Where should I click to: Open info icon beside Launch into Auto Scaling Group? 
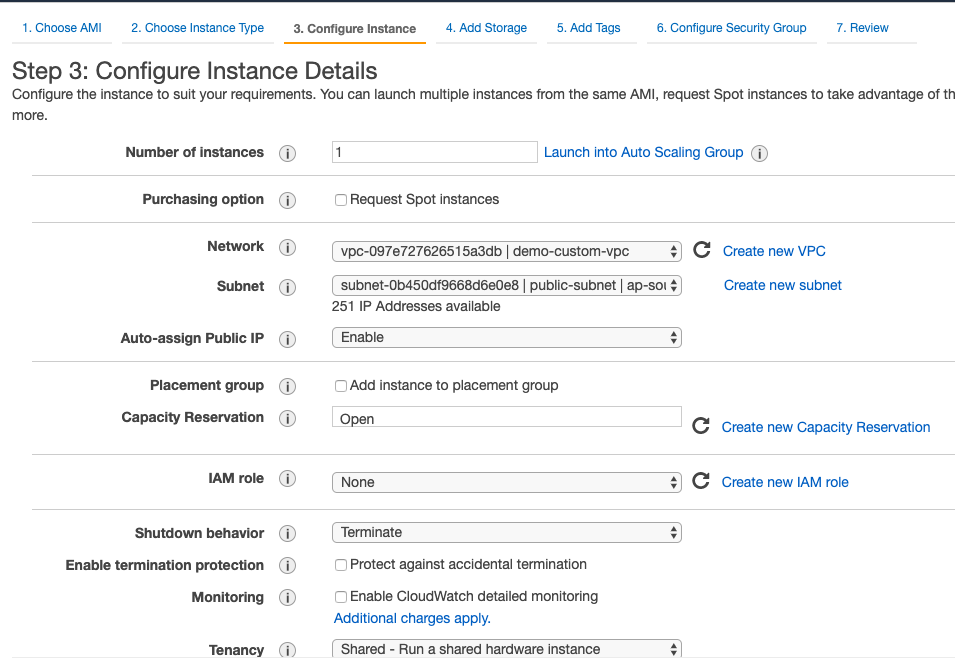click(759, 154)
